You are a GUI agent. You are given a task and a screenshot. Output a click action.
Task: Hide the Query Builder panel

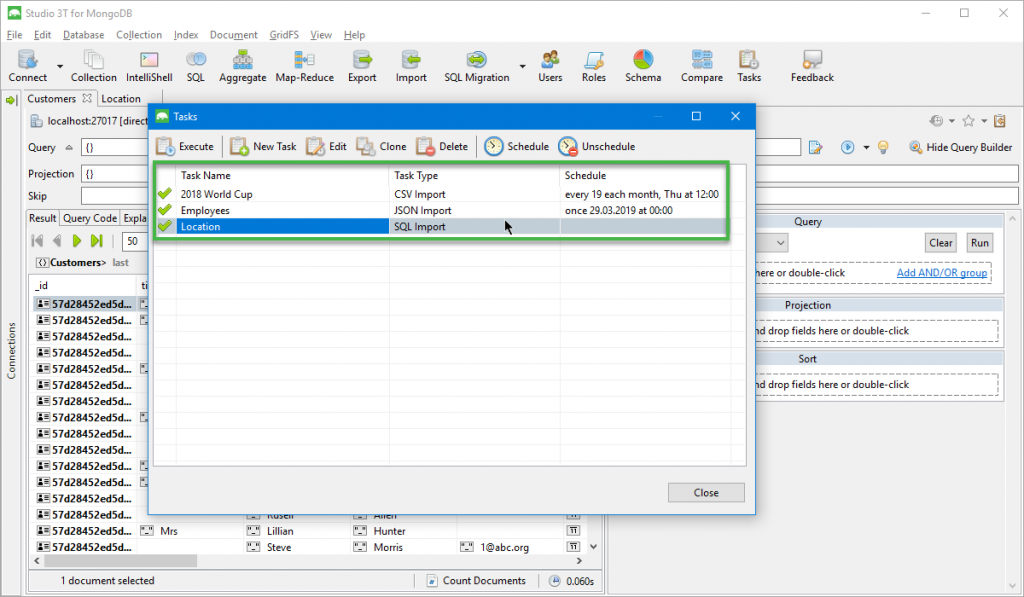[x=961, y=148]
